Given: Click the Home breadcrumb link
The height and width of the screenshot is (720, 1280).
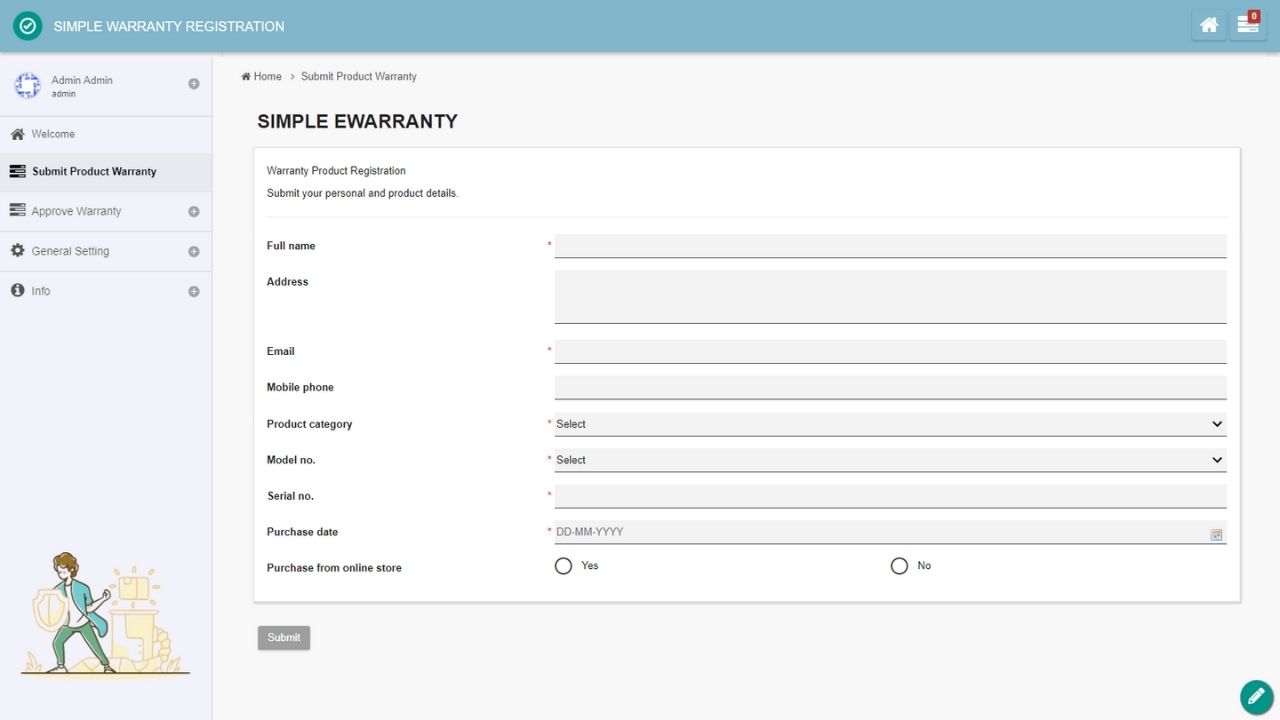Looking at the screenshot, I should point(267,76).
